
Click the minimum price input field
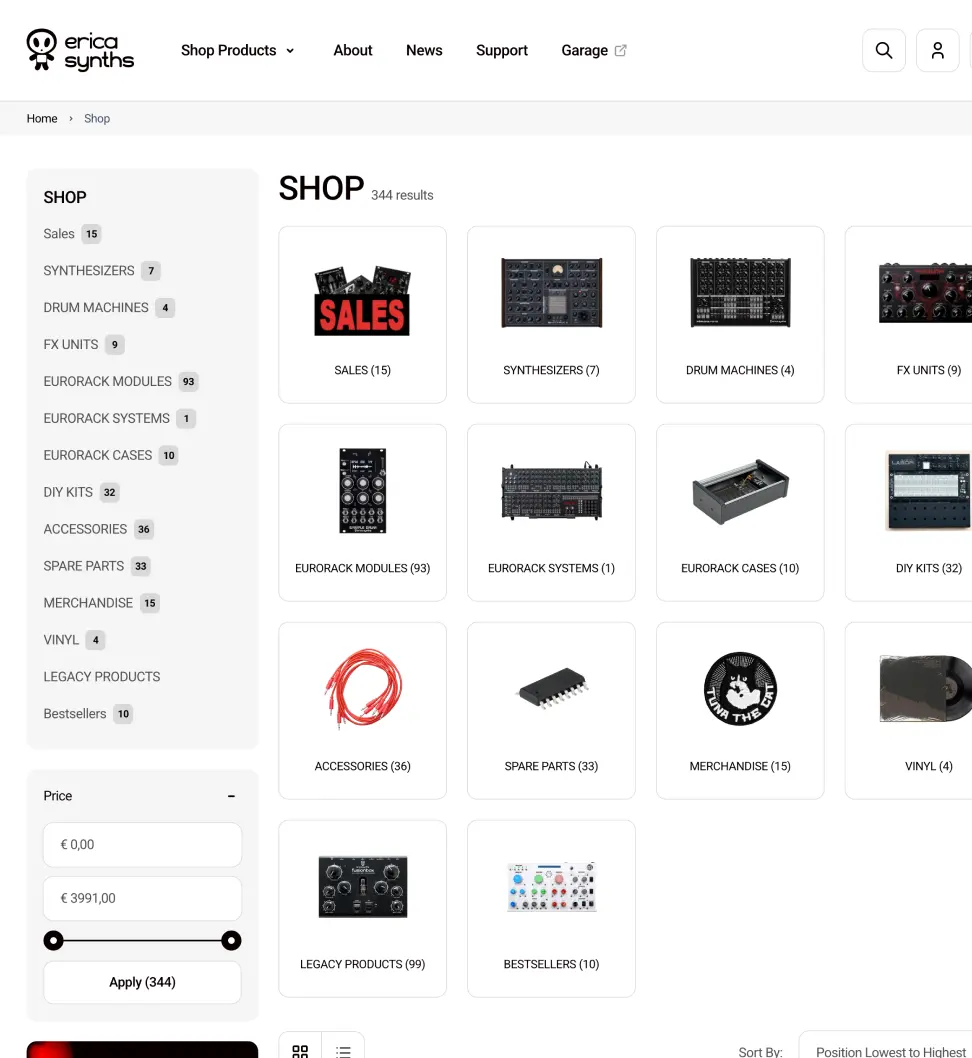142,845
